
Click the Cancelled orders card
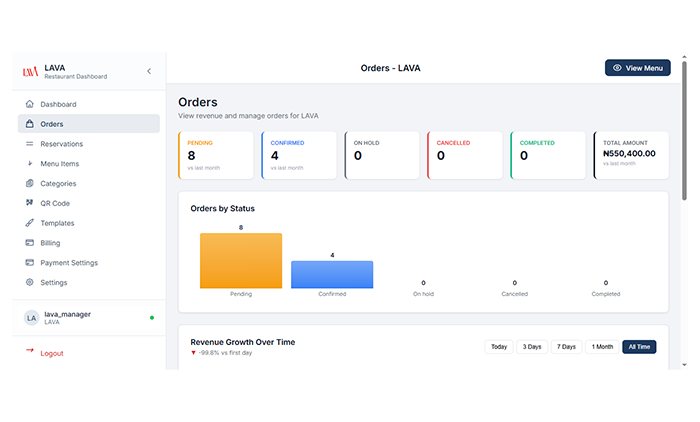point(465,155)
